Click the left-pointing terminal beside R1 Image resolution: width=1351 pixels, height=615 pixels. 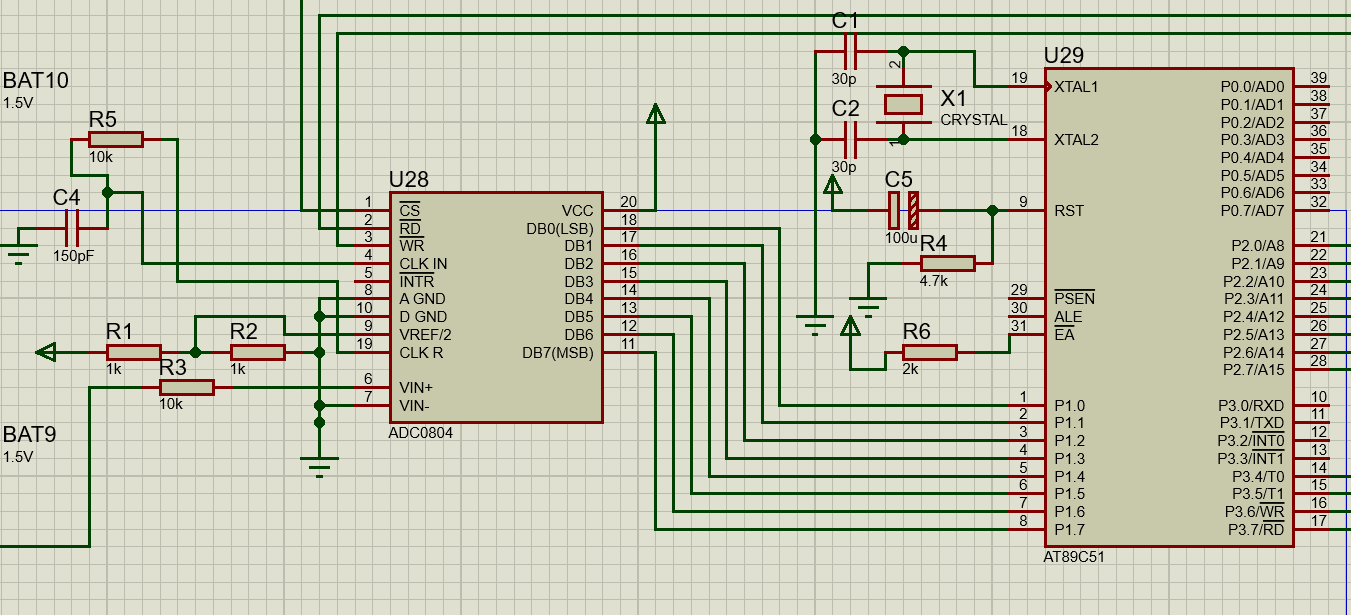46,352
